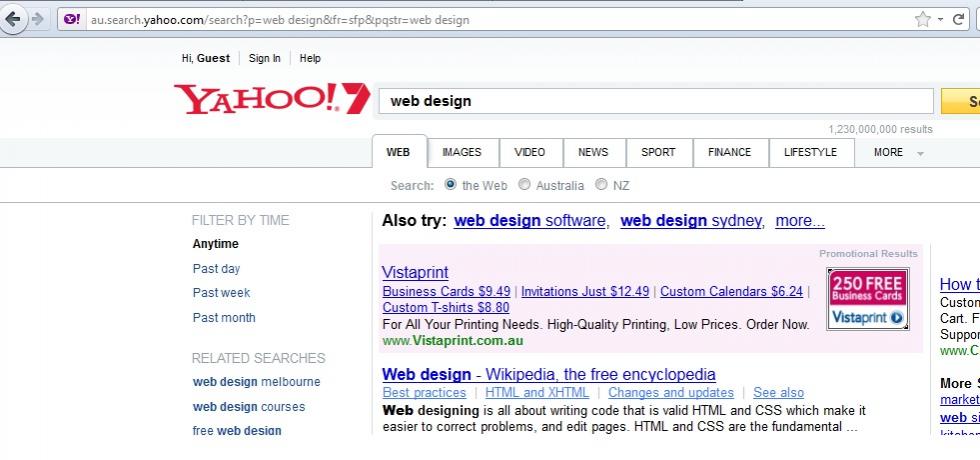Click the '1,230,000,000 results' count text
Screen dimensions: 980x460
(x=880, y=129)
